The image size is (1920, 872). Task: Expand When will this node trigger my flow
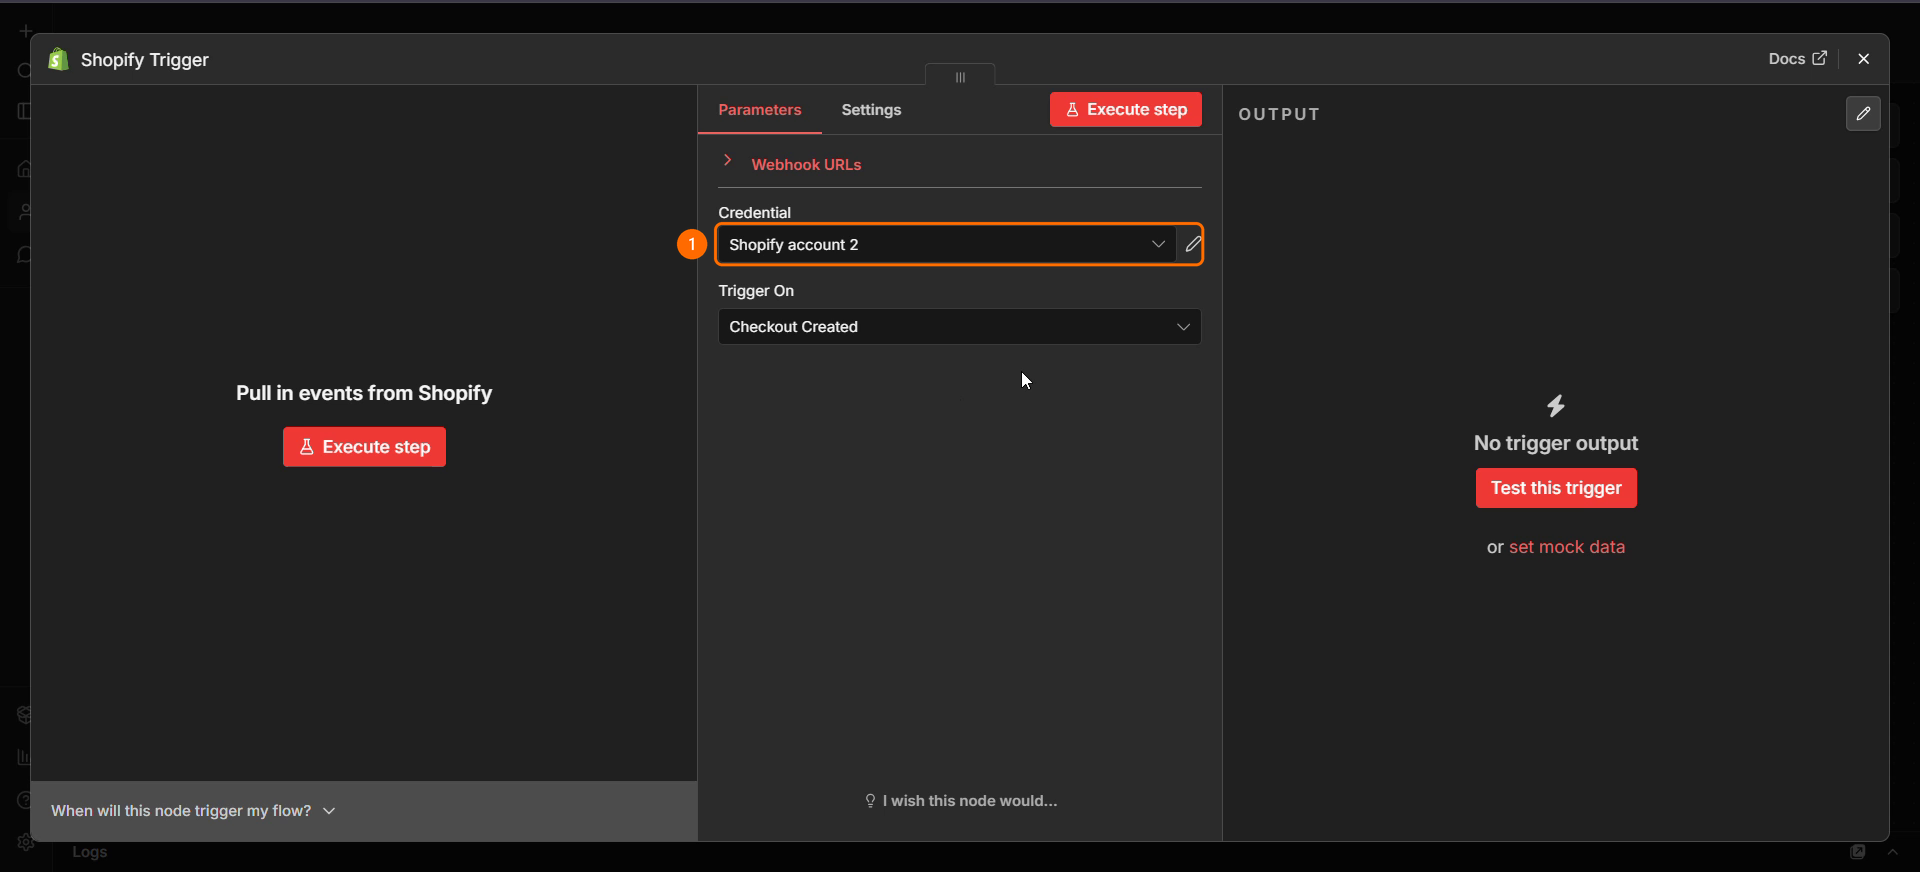pyautogui.click(x=193, y=811)
